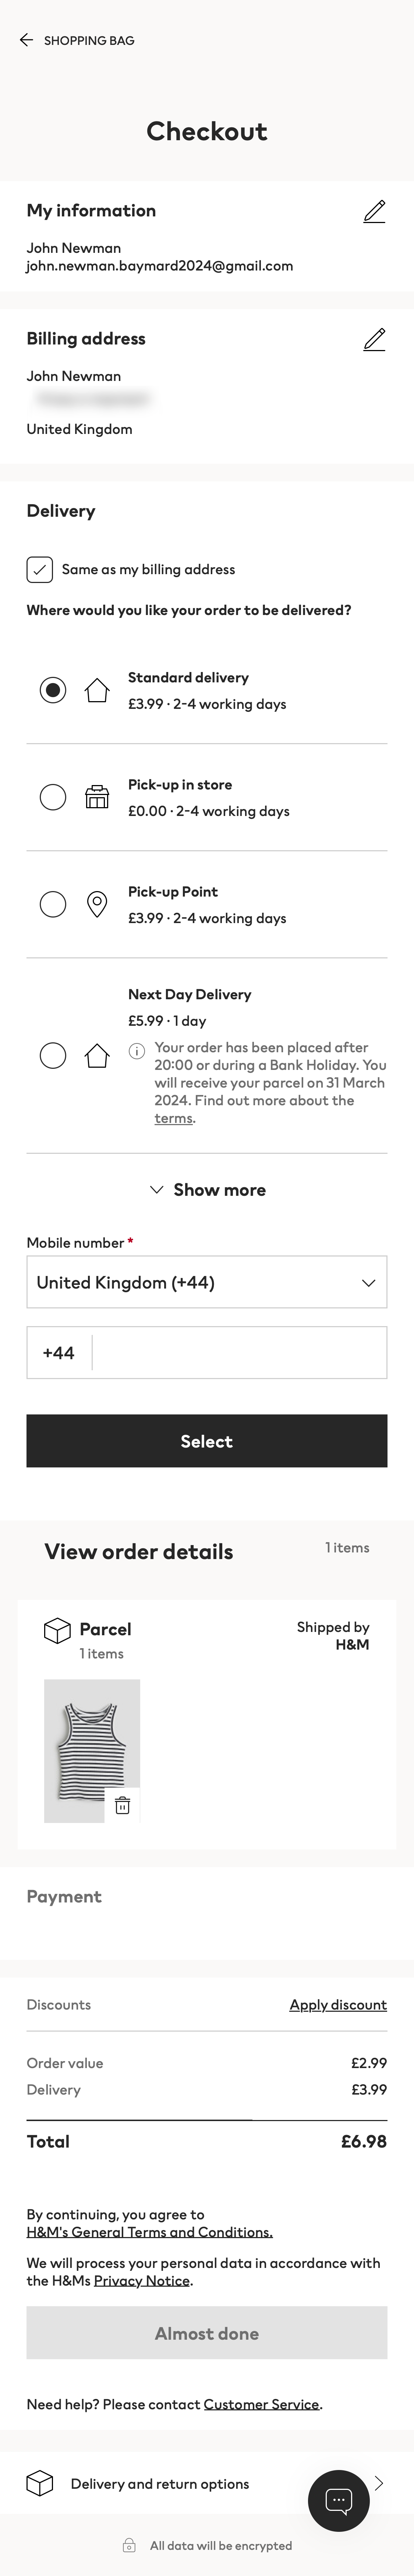Select the Pick-up in store radio button
Screen dimensions: 414x2576
[x=52, y=797]
